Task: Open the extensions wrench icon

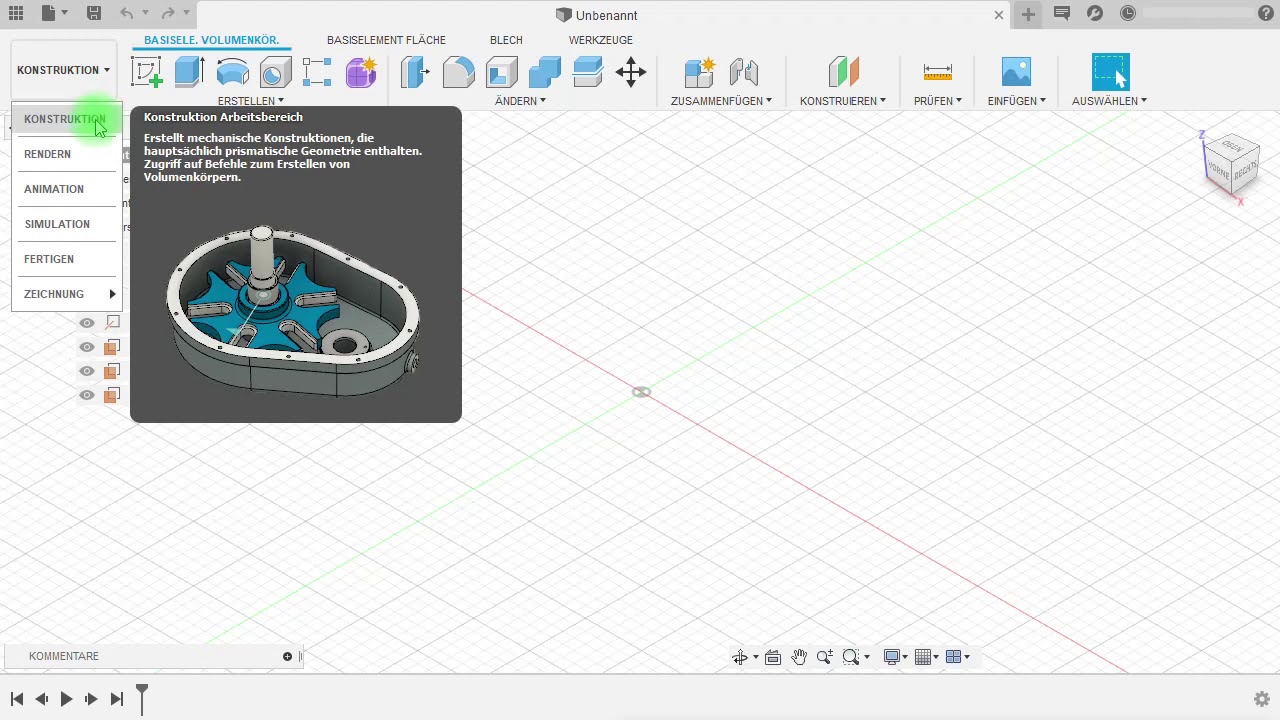Action: click(x=1095, y=13)
